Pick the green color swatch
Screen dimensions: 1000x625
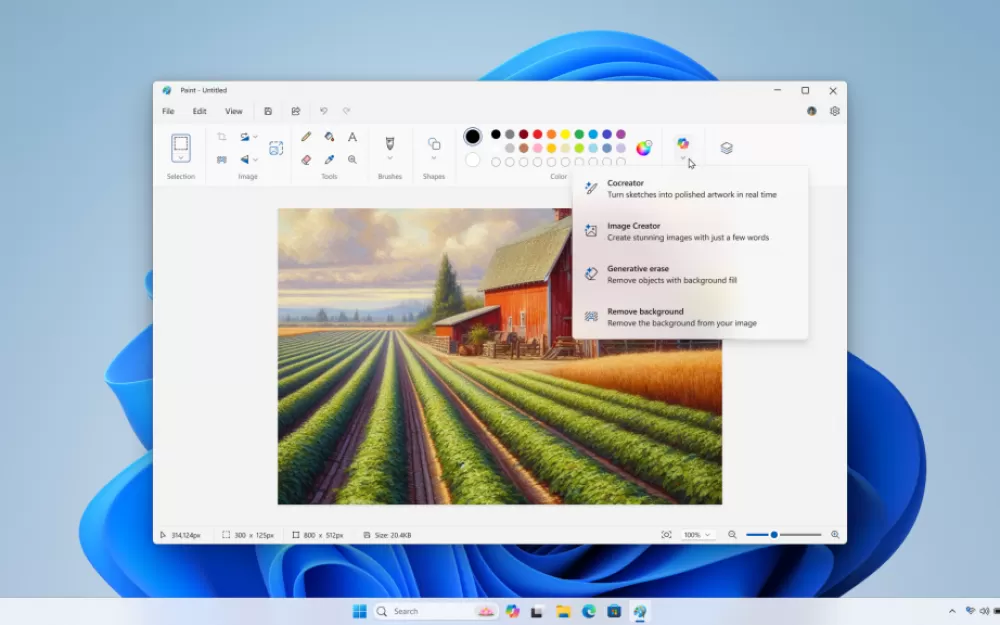[x=579, y=134]
